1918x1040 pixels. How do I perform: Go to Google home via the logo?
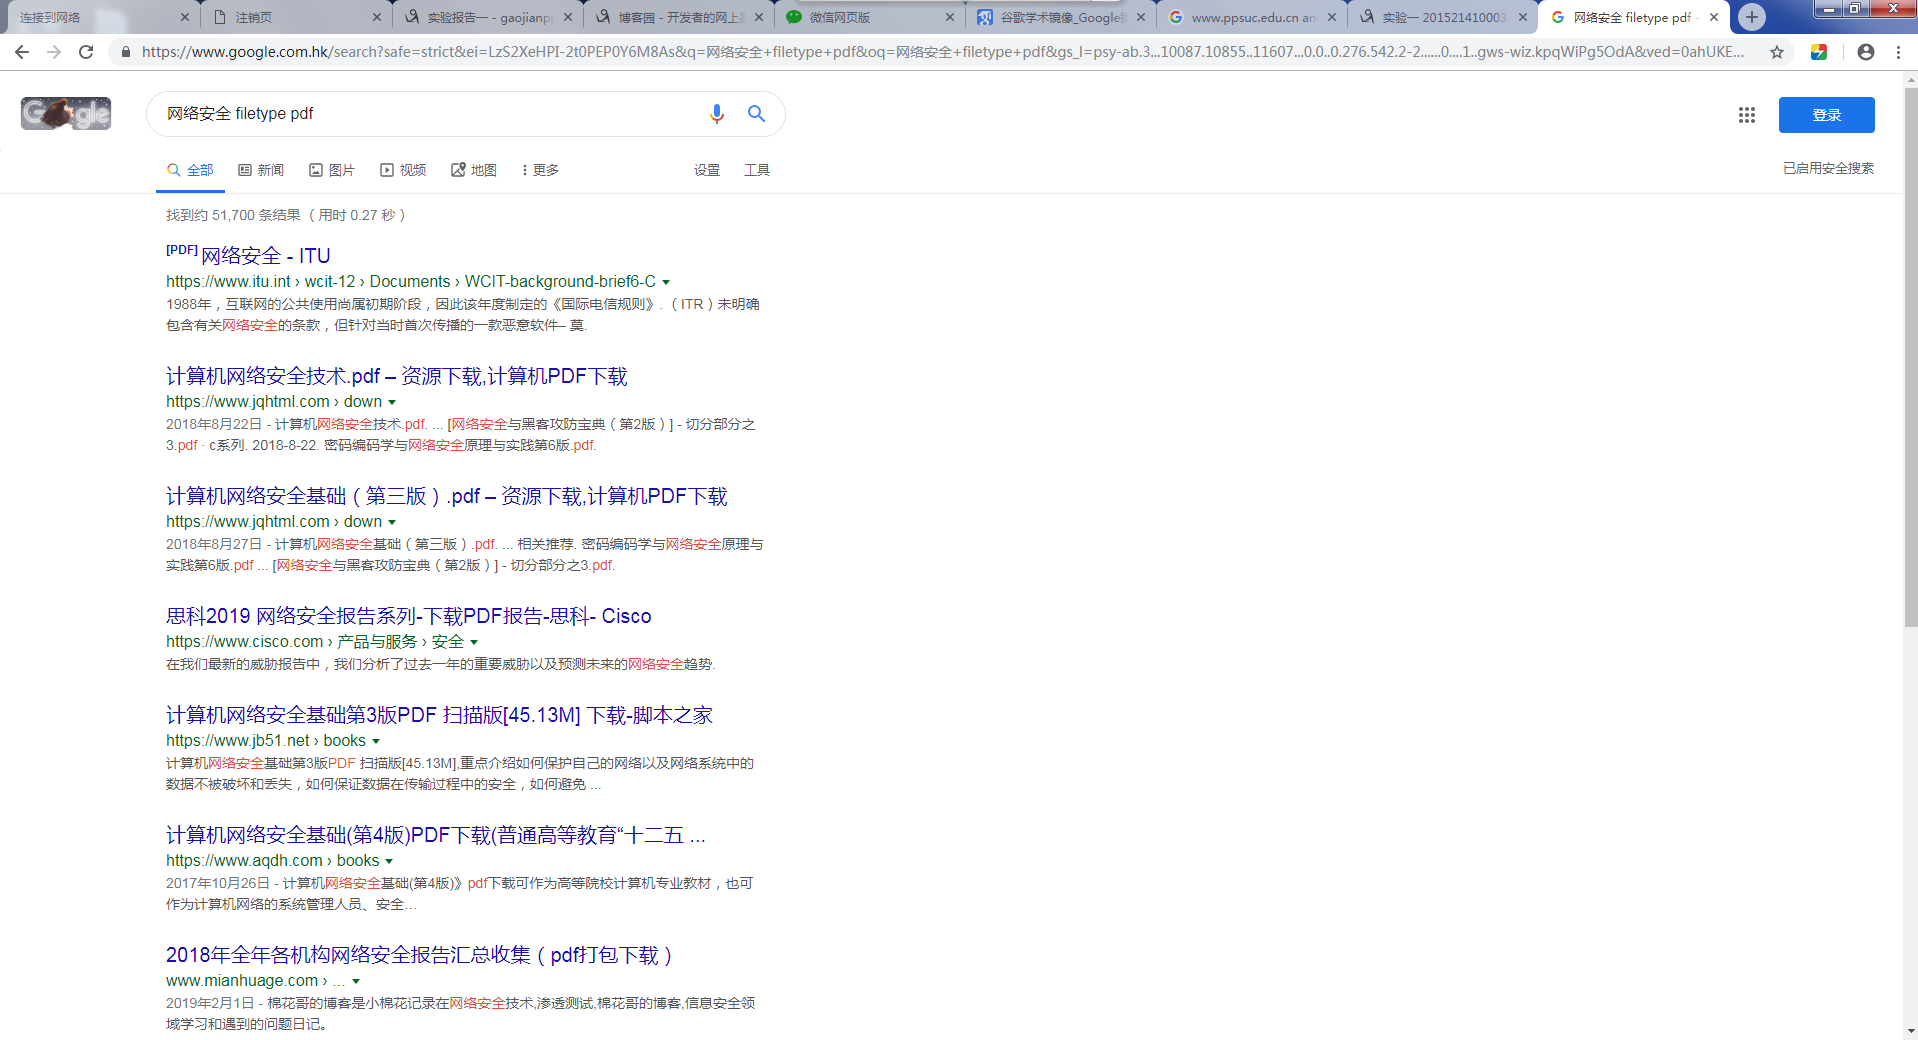pyautogui.click(x=66, y=114)
